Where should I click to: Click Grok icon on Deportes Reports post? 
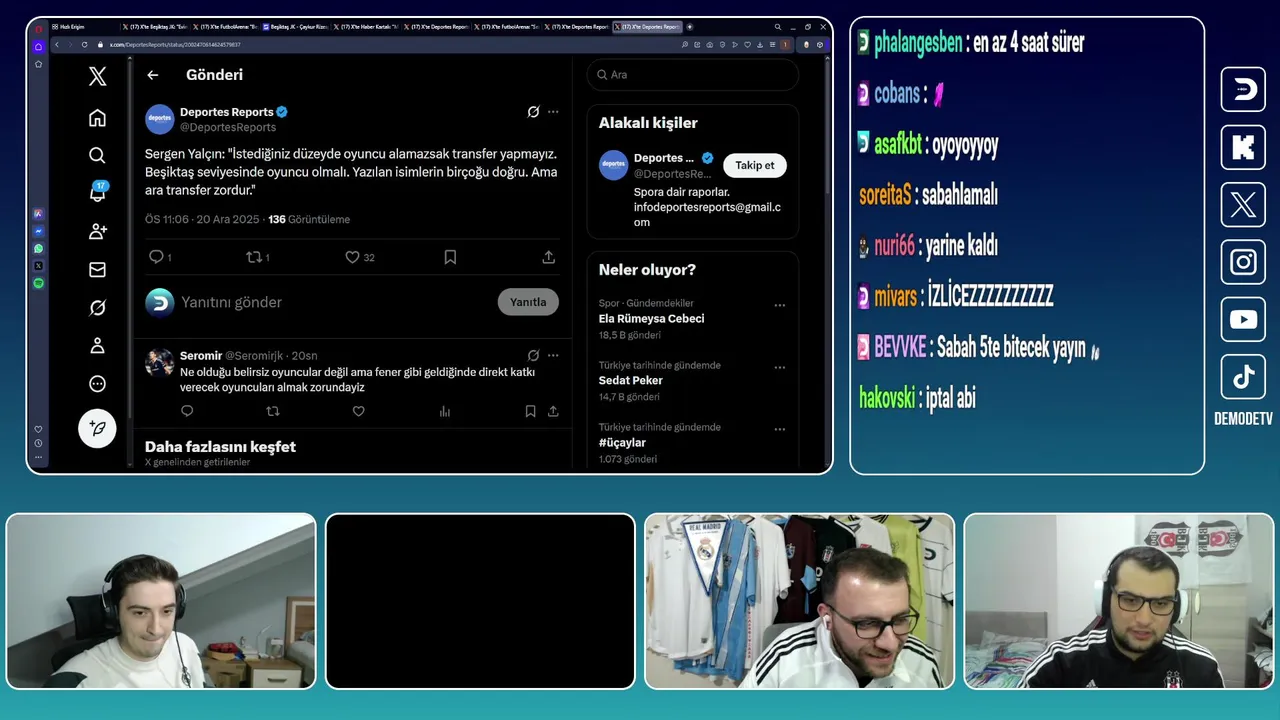click(x=533, y=112)
